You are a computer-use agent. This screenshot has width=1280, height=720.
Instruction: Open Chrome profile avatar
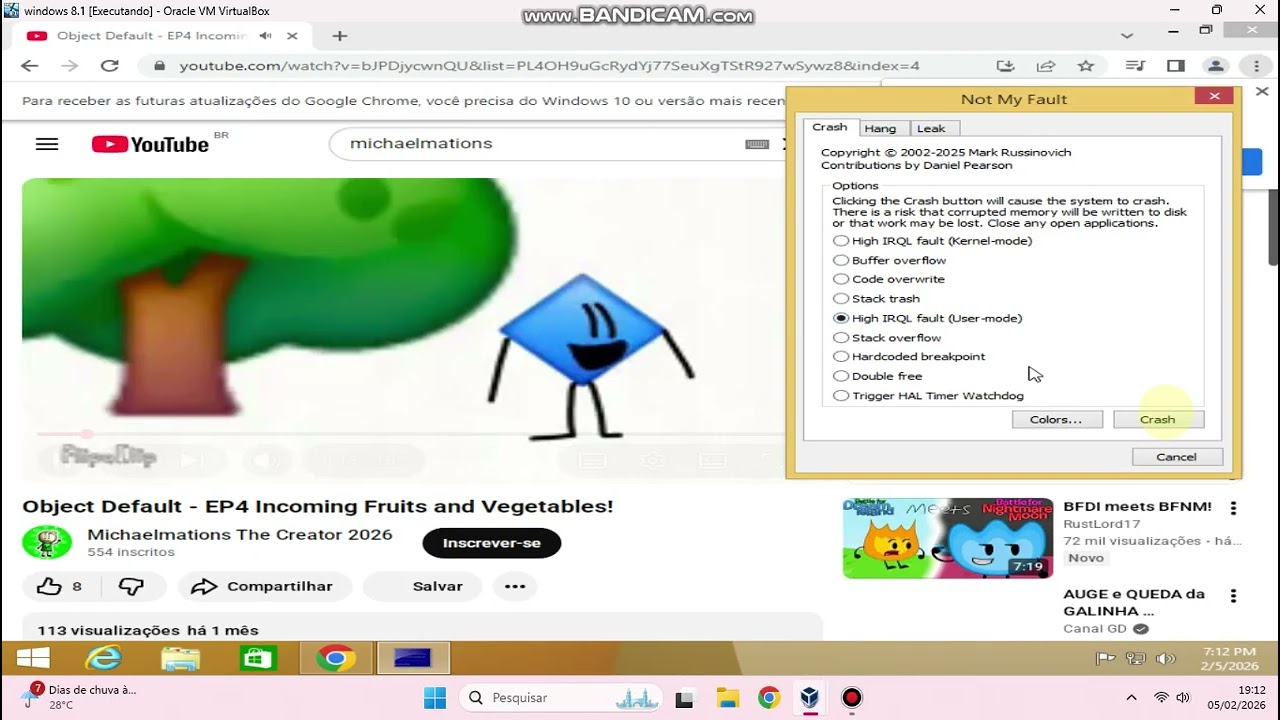click(1216, 66)
